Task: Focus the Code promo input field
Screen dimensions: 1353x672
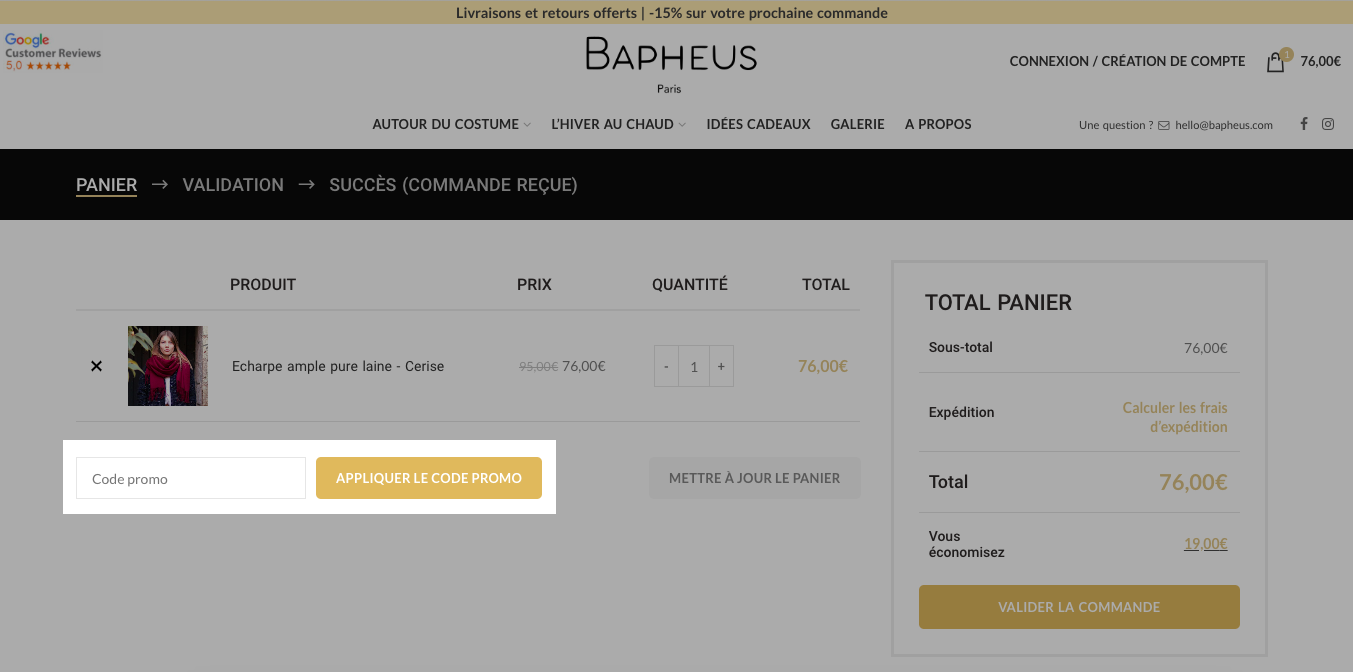Action: coord(191,478)
